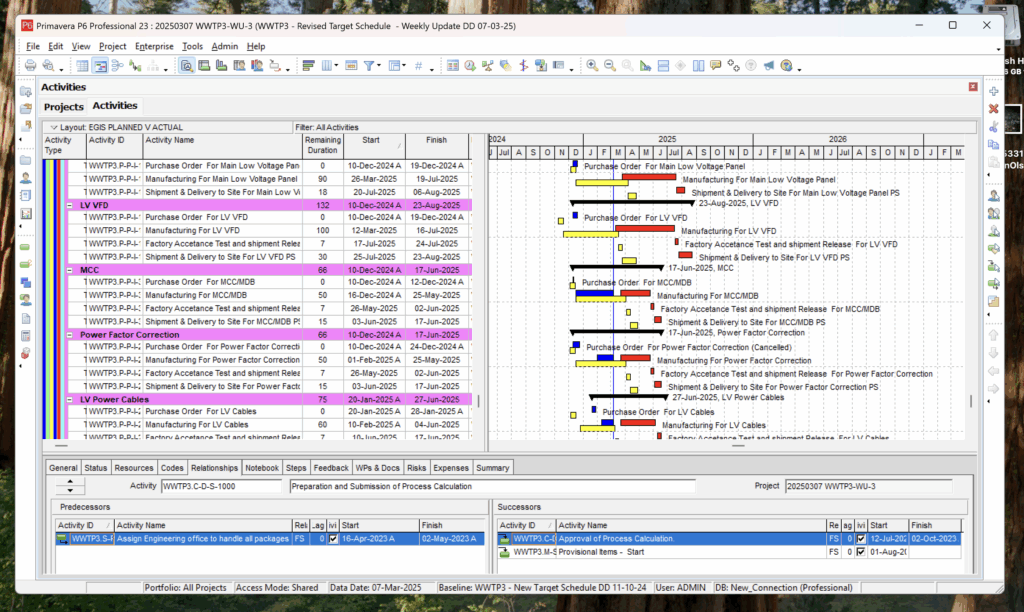This screenshot has width=1024, height=612.
Task: Click the Resource Usage Profile icon
Action: [257, 65]
